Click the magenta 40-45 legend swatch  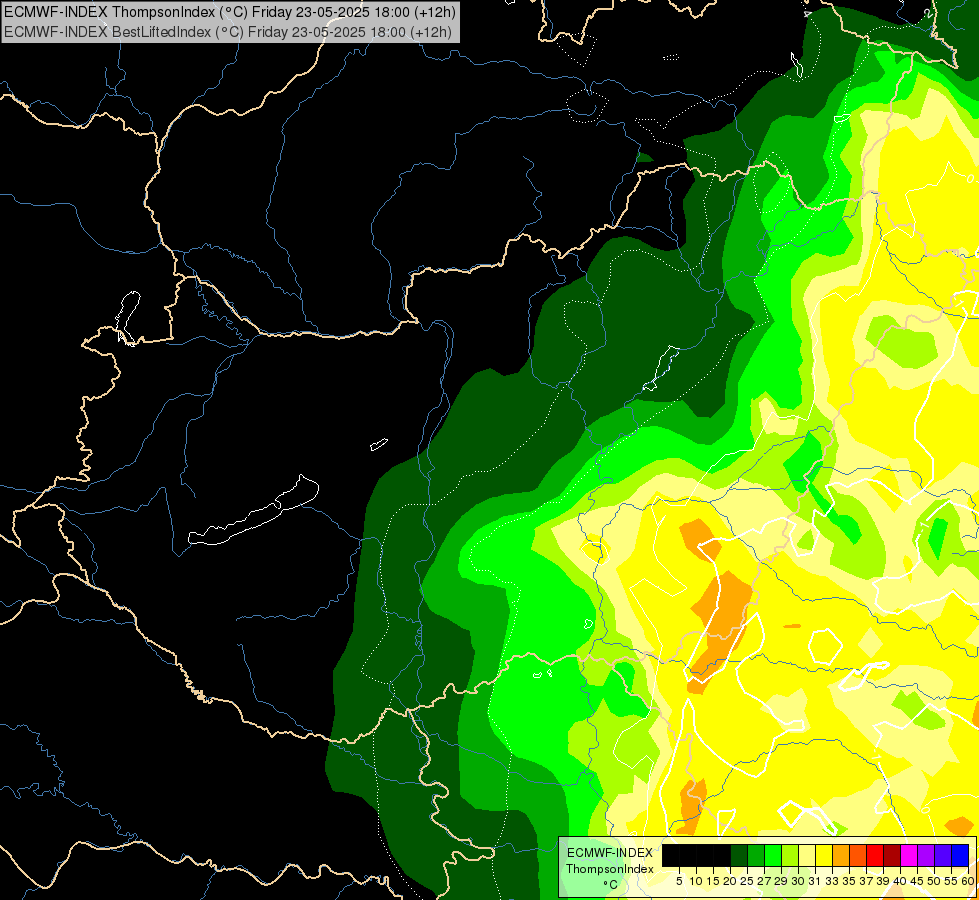[x=909, y=855]
